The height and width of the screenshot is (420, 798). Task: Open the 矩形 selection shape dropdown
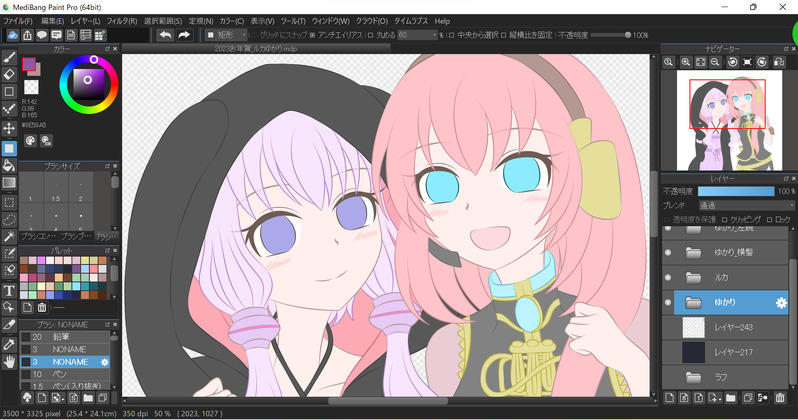pos(226,35)
